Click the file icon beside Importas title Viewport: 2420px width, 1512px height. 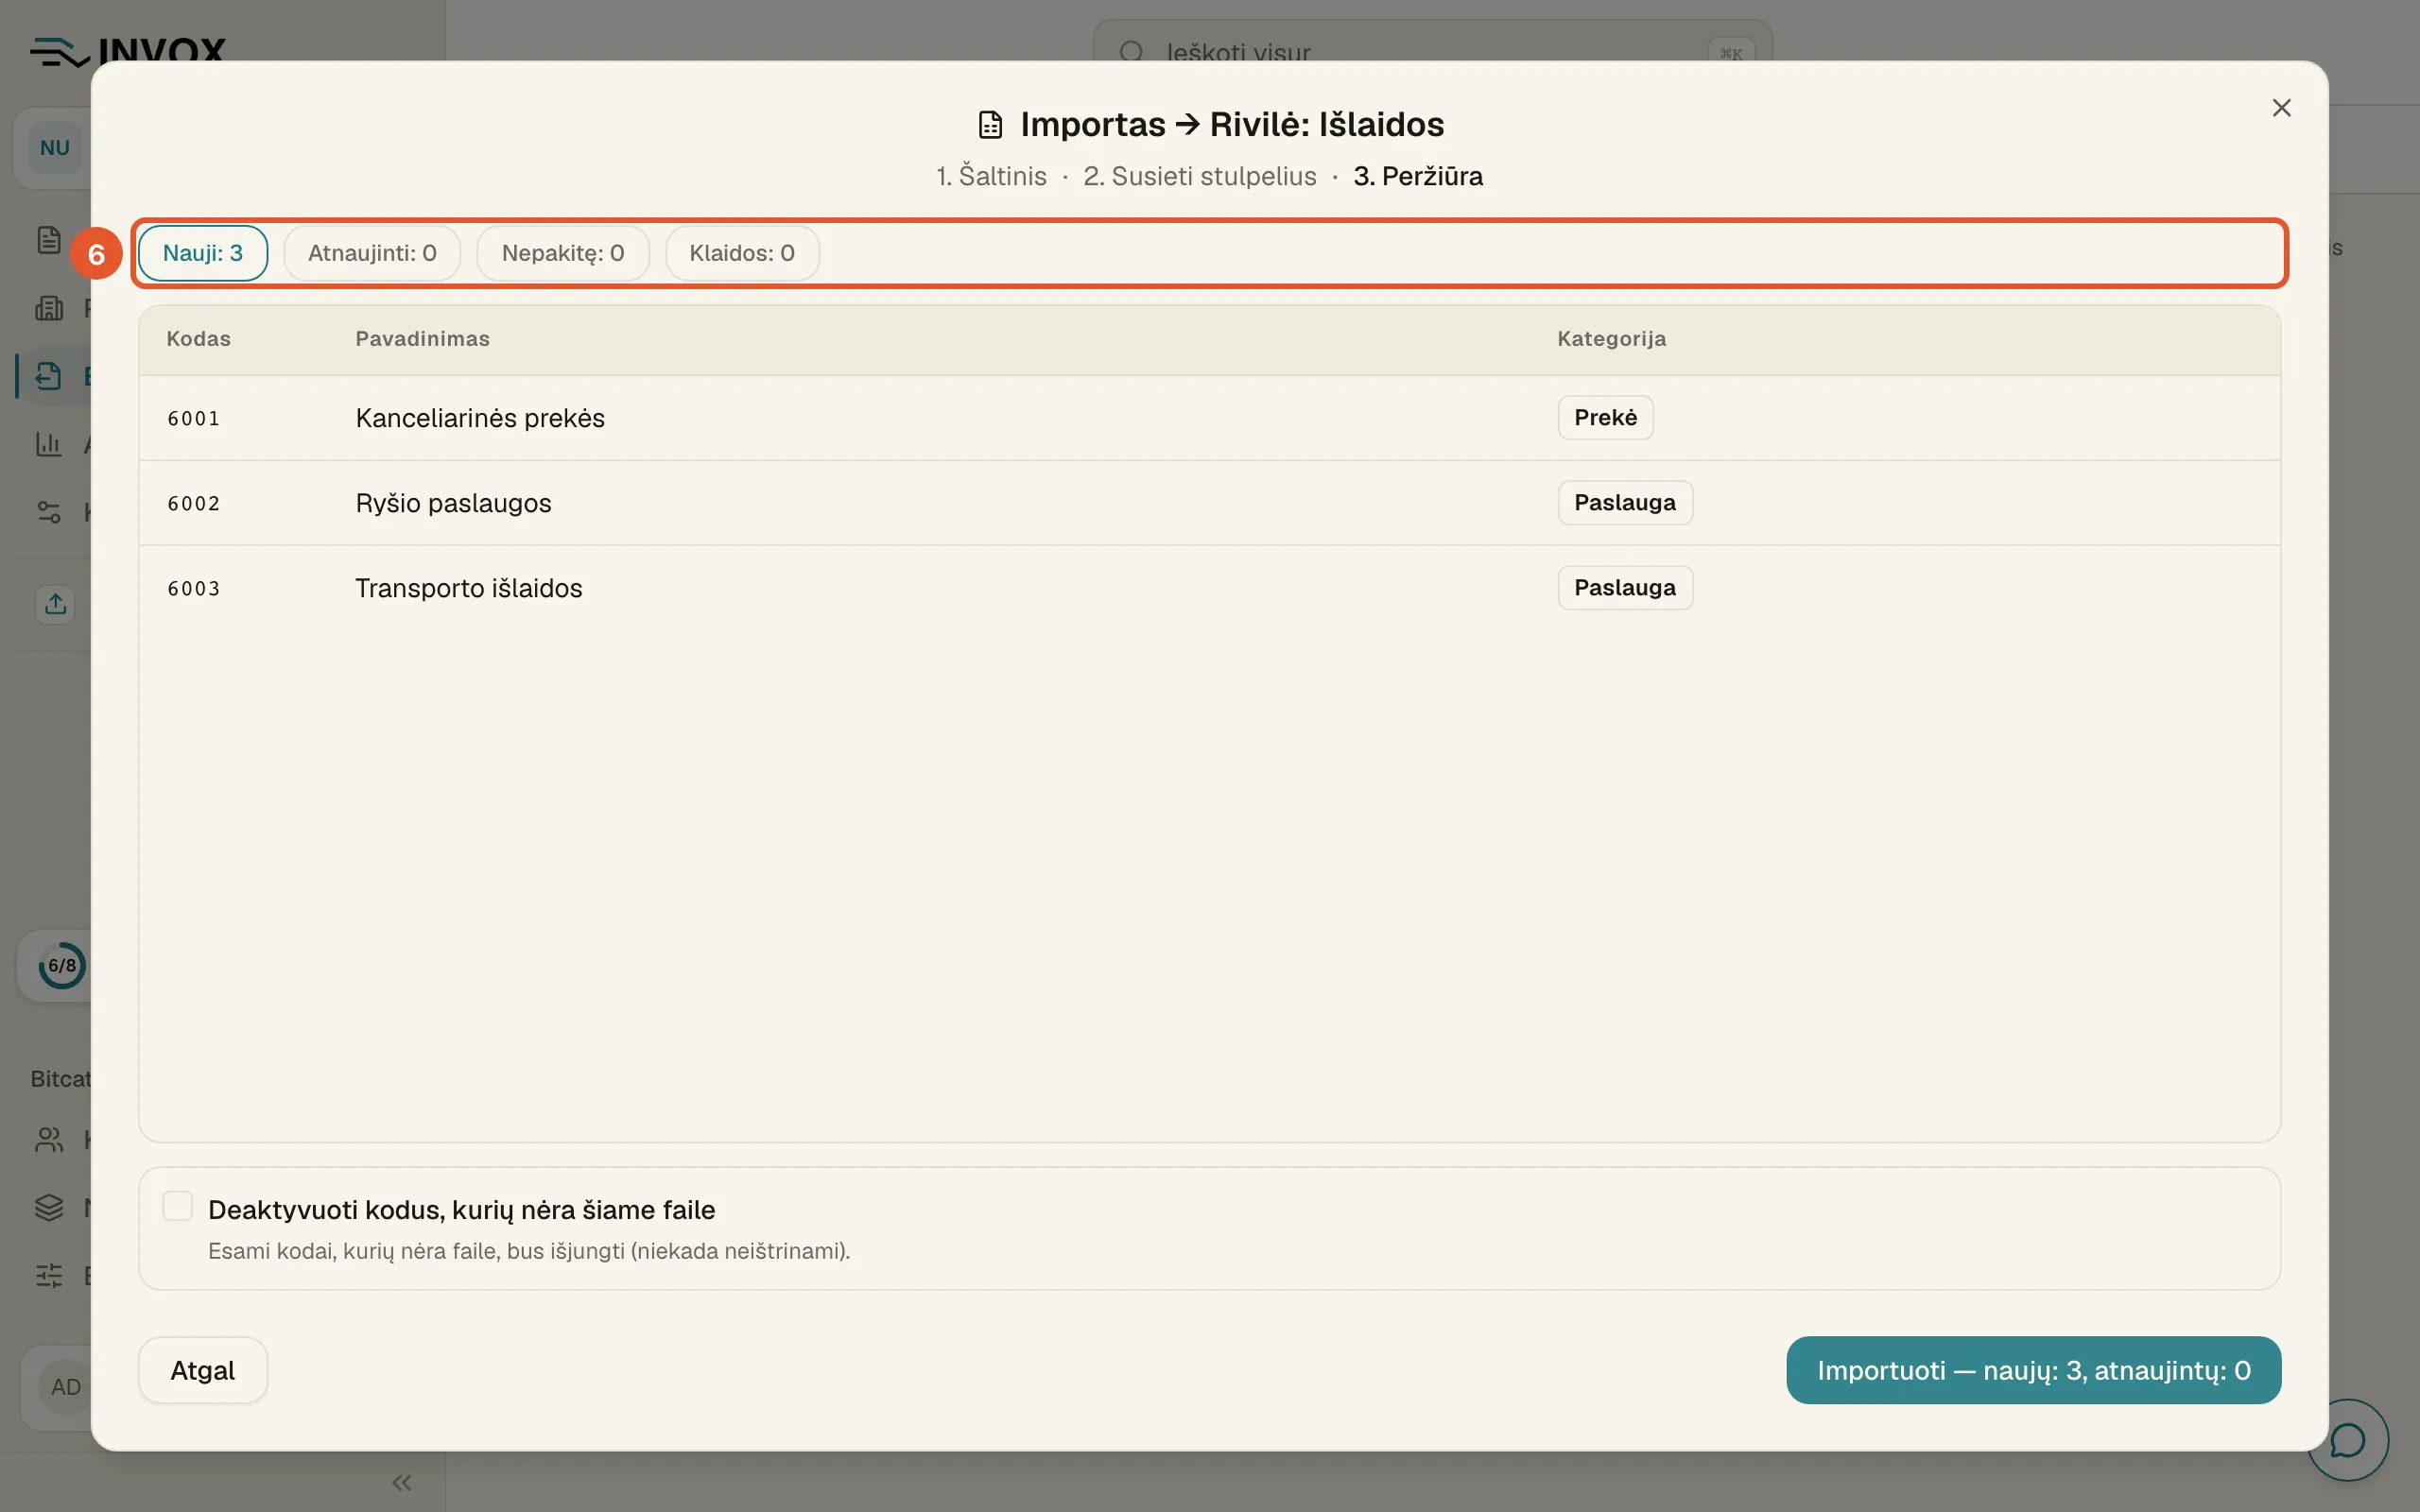(990, 125)
